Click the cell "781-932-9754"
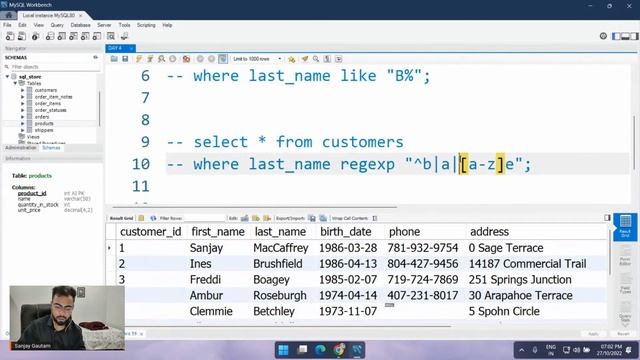Image resolution: width=640 pixels, height=360 pixels. [422, 248]
